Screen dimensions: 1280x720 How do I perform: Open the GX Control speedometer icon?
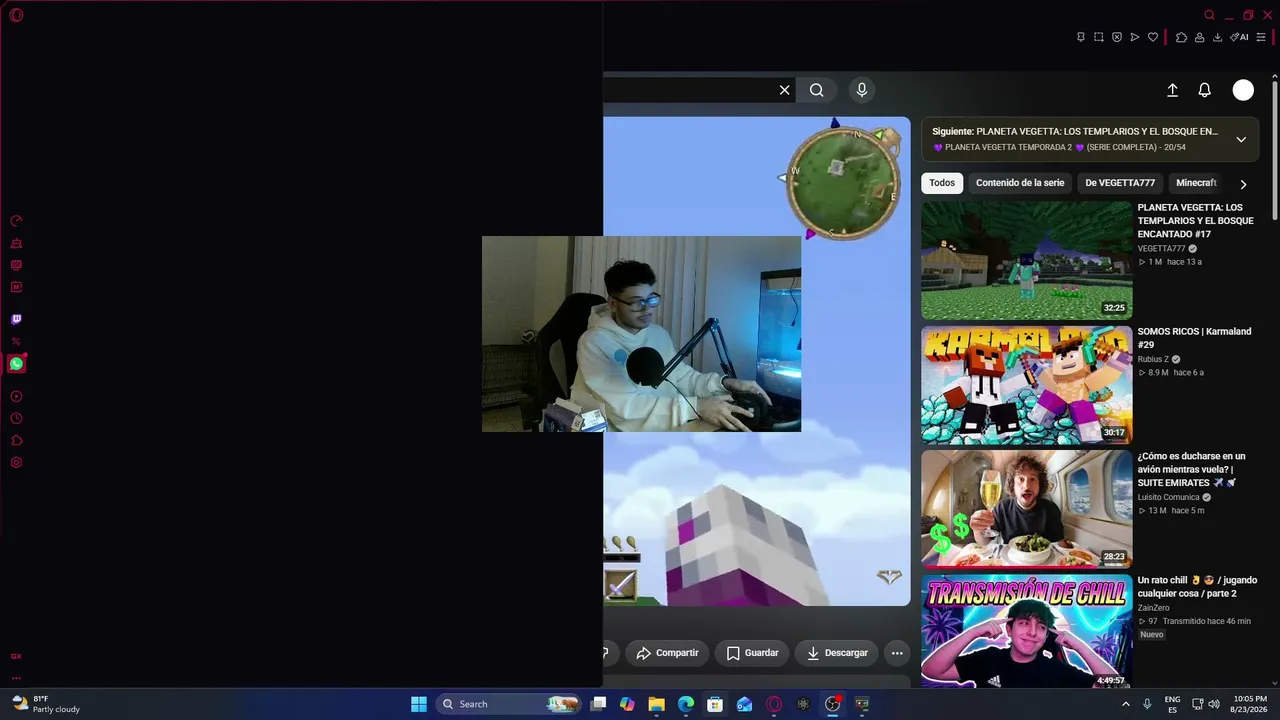point(16,221)
